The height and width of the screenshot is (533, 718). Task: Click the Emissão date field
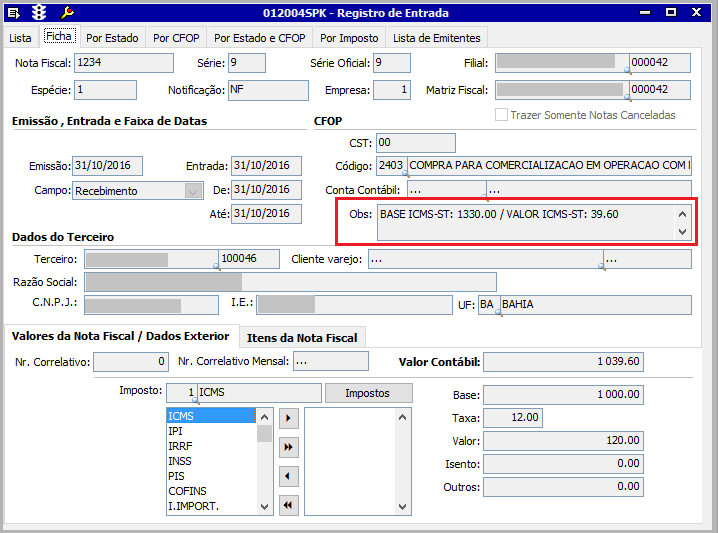click(x=107, y=166)
